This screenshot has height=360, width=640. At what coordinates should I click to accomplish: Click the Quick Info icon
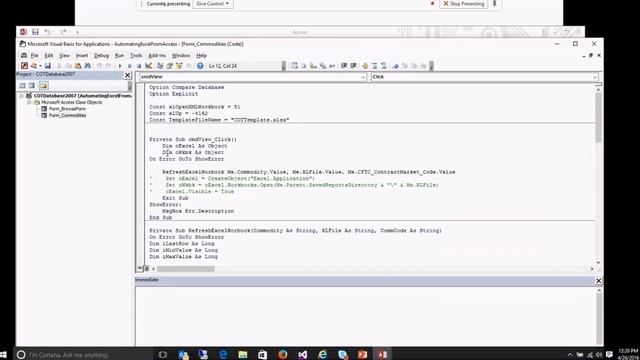pos(313,66)
